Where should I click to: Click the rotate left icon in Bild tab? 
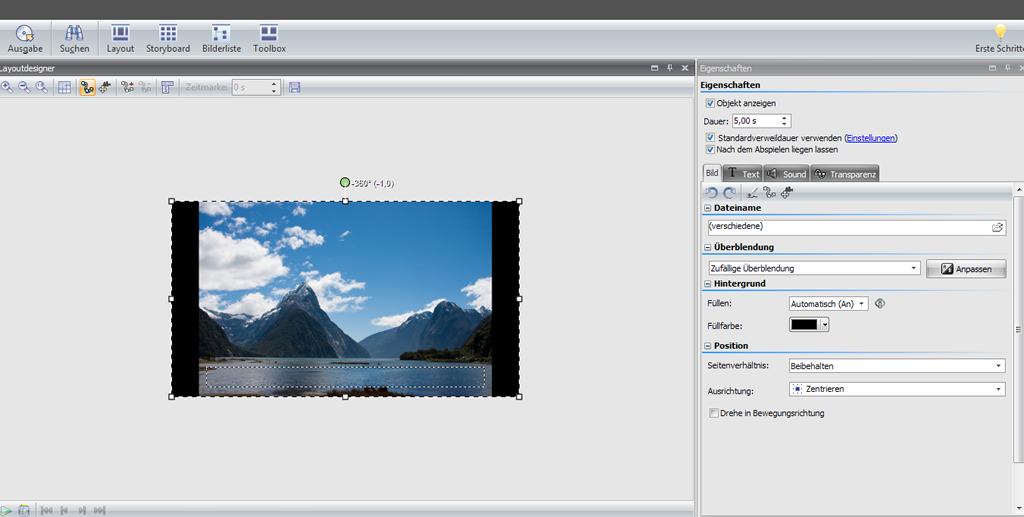pyautogui.click(x=712, y=192)
